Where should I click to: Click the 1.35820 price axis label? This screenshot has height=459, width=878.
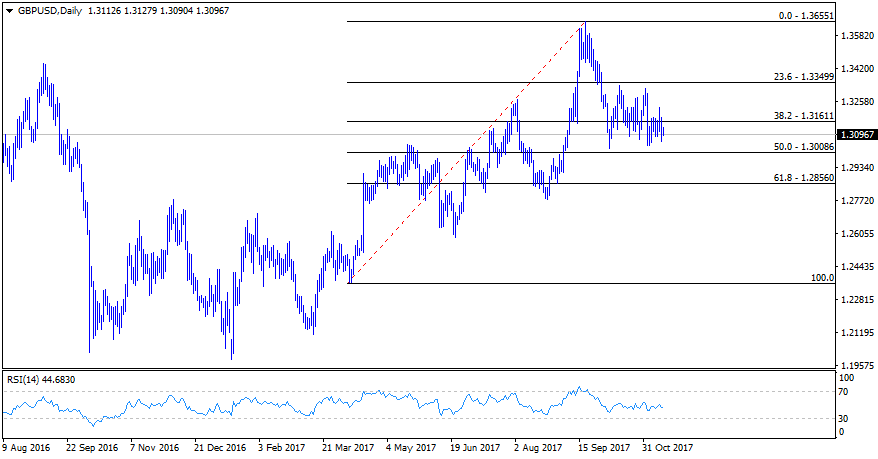pyautogui.click(x=857, y=36)
